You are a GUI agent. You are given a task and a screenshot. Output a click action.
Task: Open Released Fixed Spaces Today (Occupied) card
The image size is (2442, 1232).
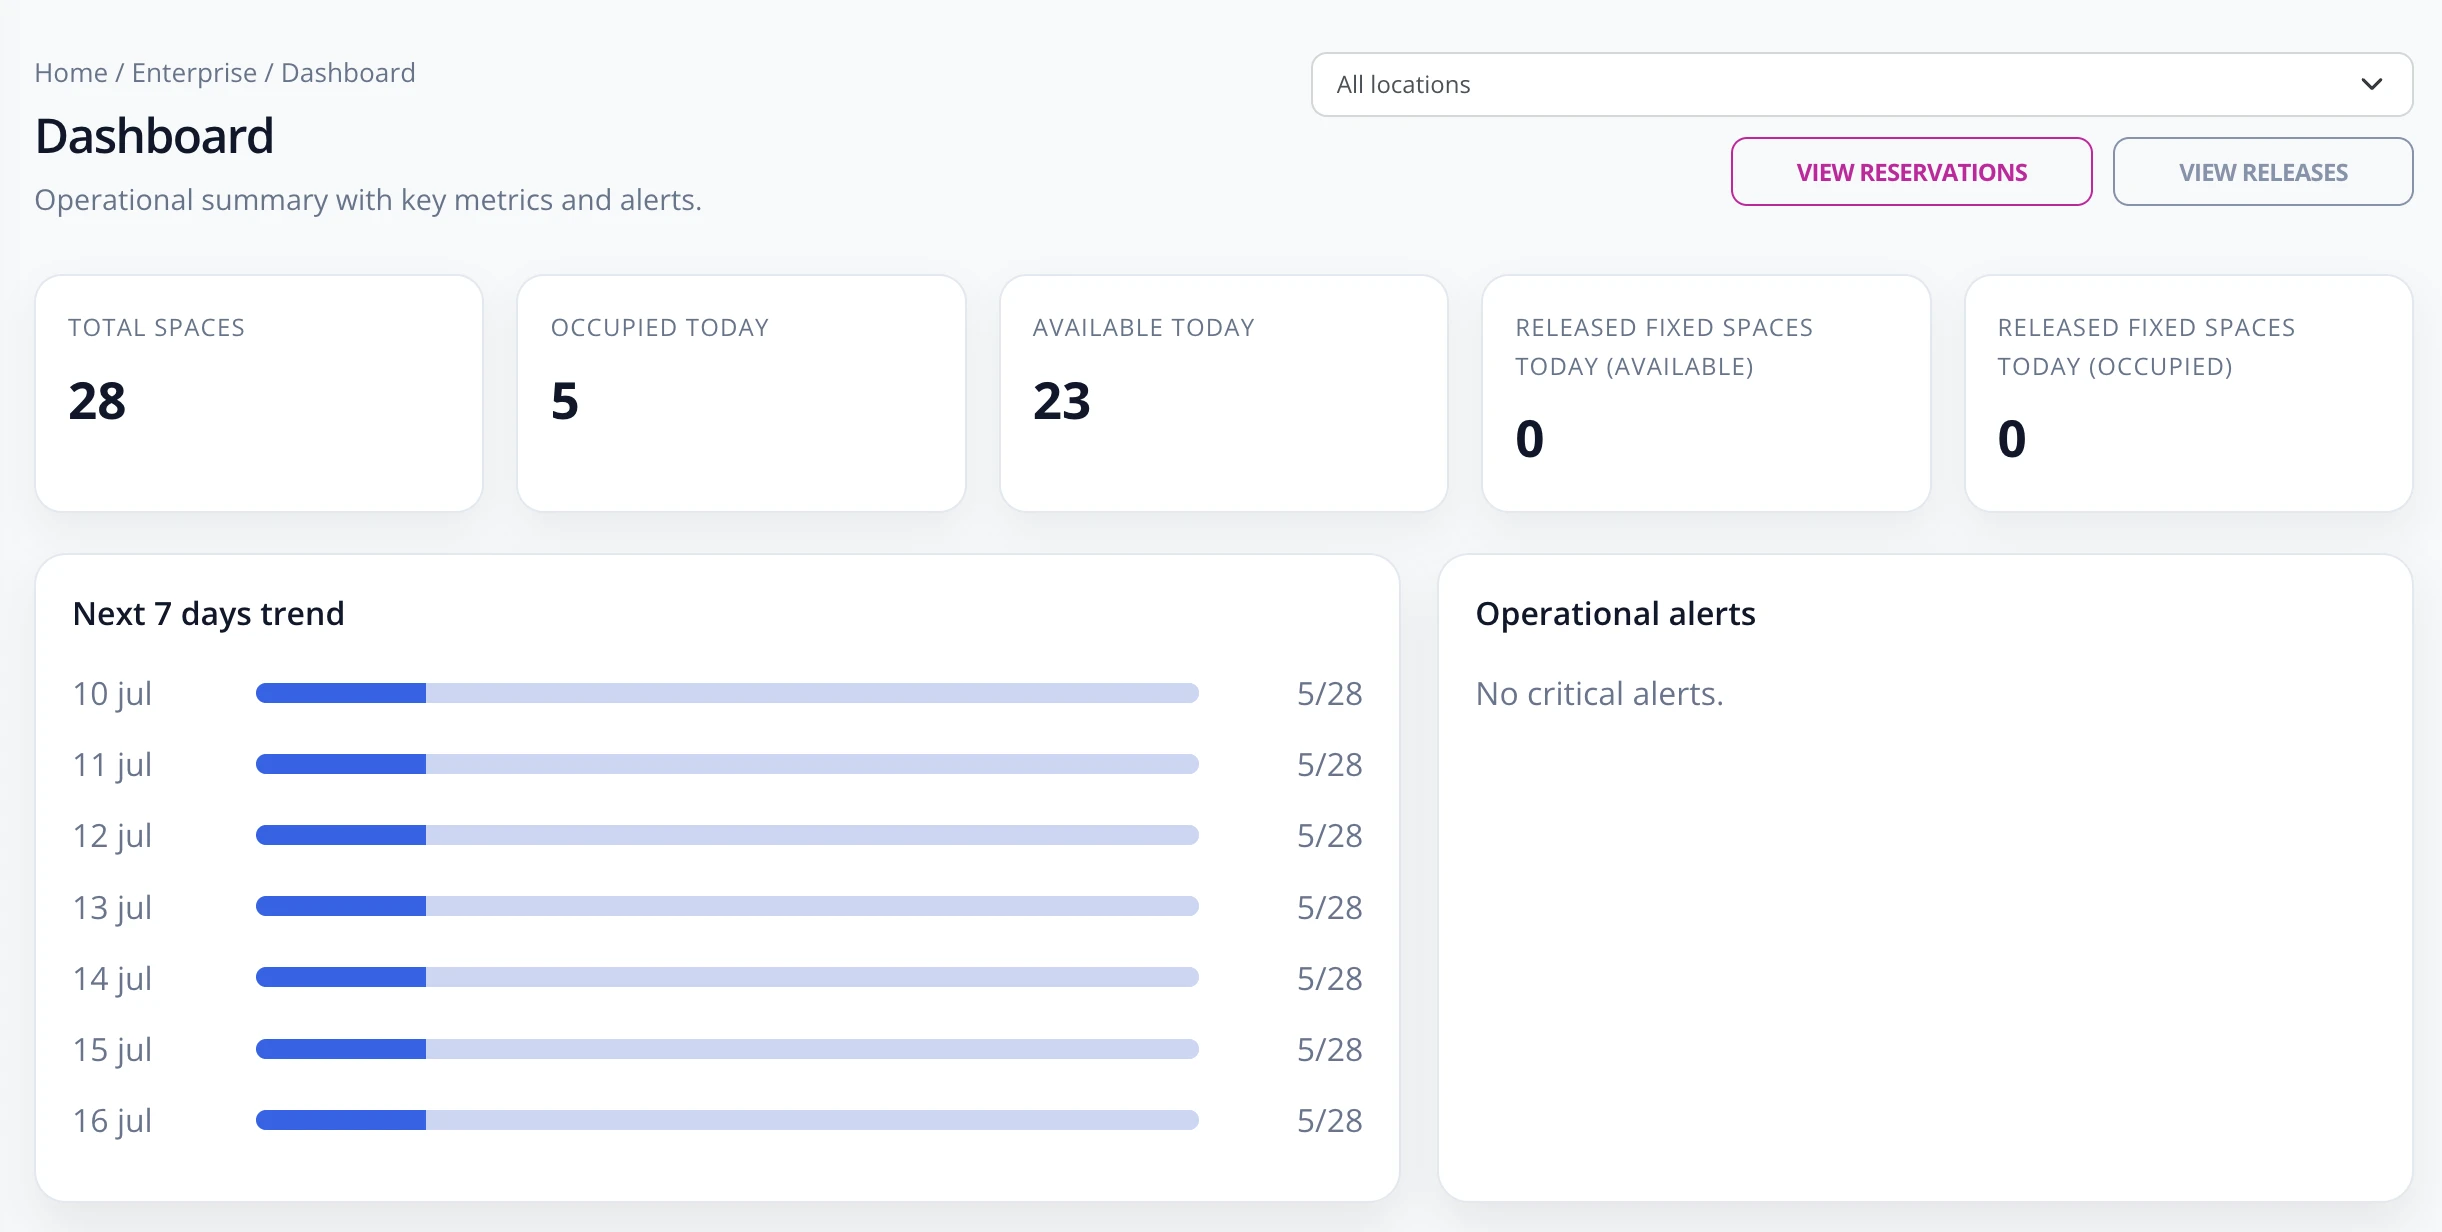tap(2188, 393)
